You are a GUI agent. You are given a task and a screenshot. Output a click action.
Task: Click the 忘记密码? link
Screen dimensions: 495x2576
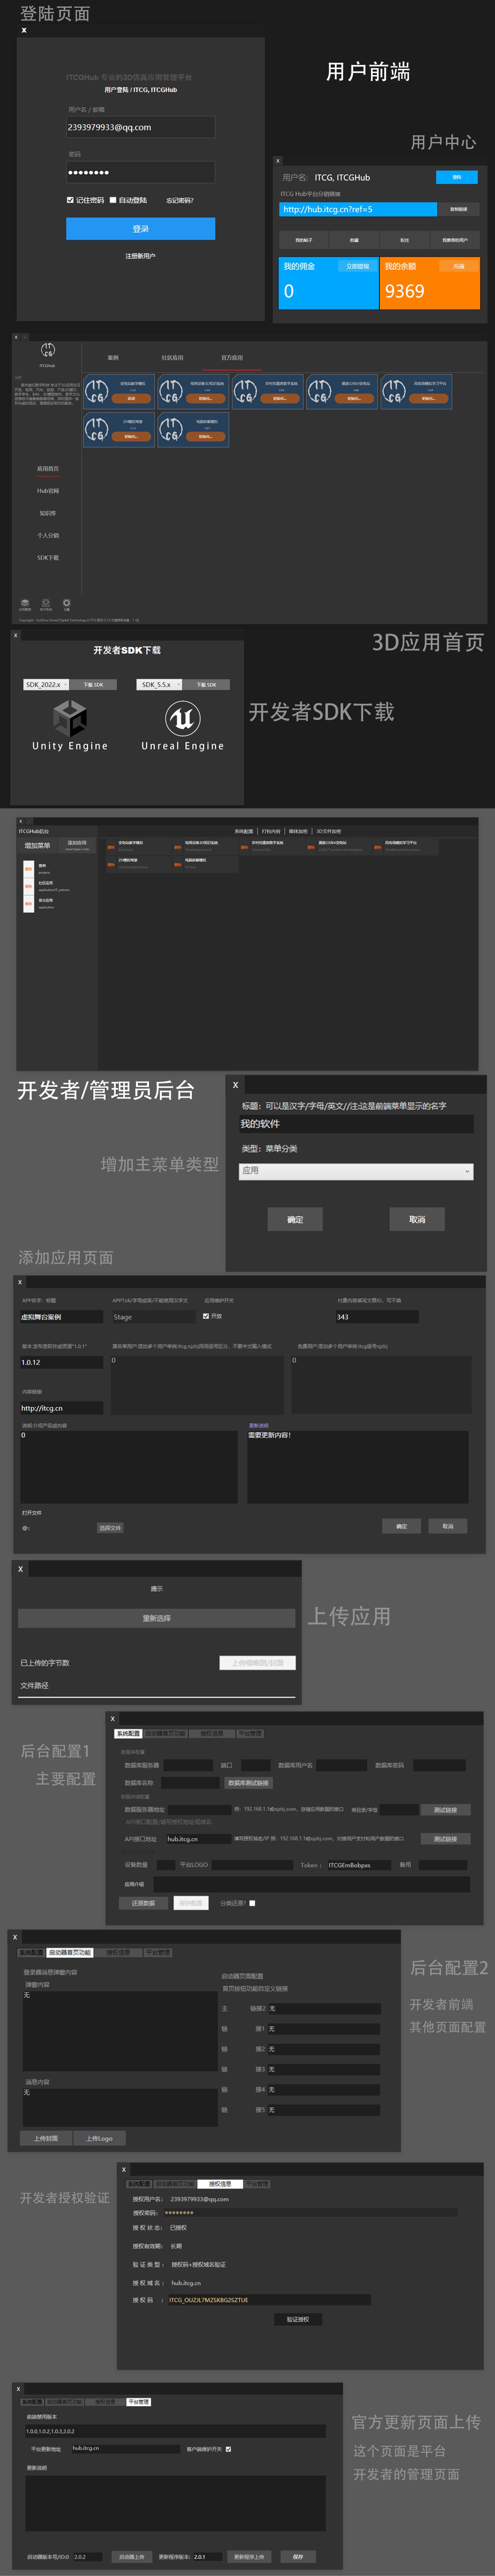[x=180, y=200]
